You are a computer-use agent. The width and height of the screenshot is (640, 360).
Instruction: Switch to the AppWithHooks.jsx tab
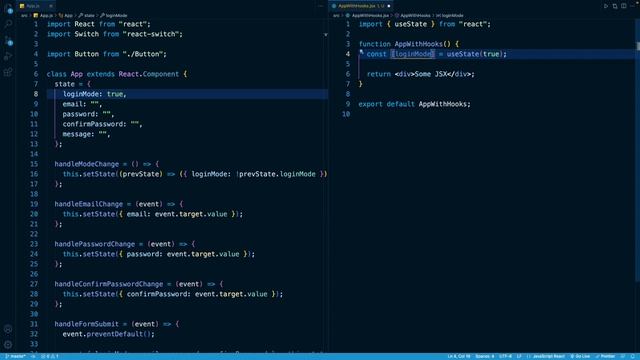point(360,6)
